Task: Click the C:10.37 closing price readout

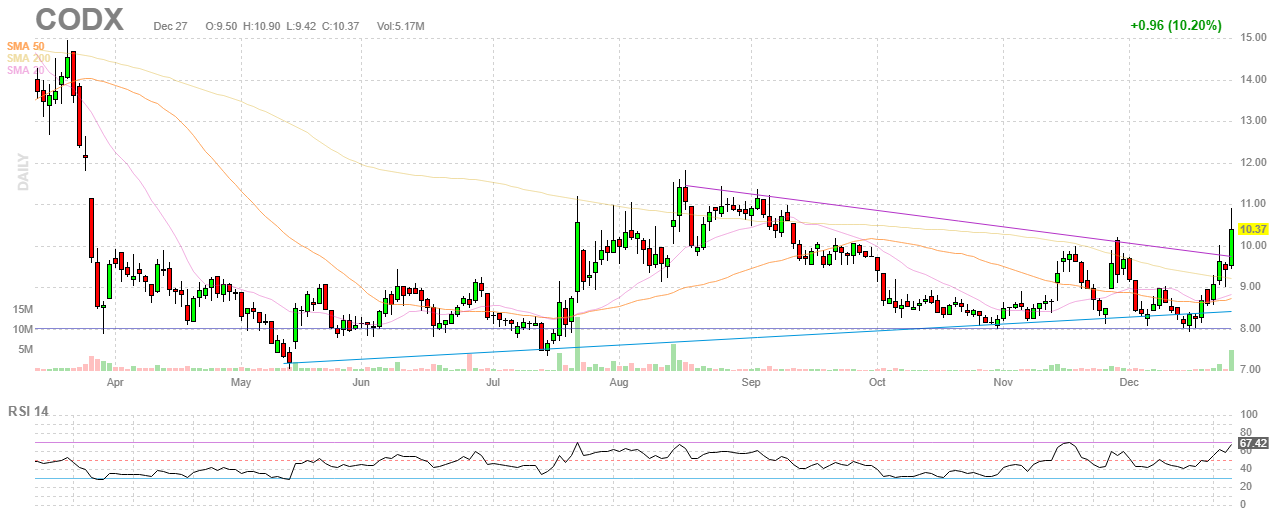Action: 336,25
